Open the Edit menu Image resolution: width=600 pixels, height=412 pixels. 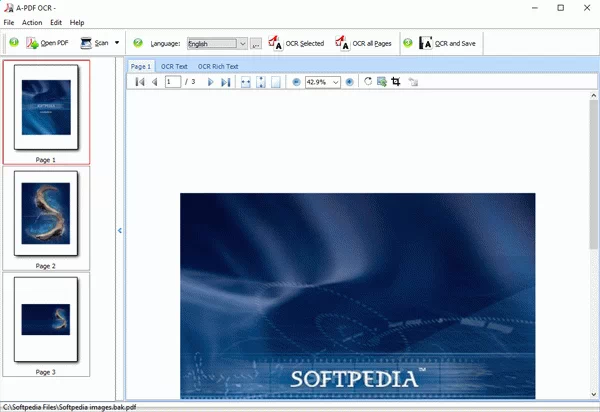(56, 23)
